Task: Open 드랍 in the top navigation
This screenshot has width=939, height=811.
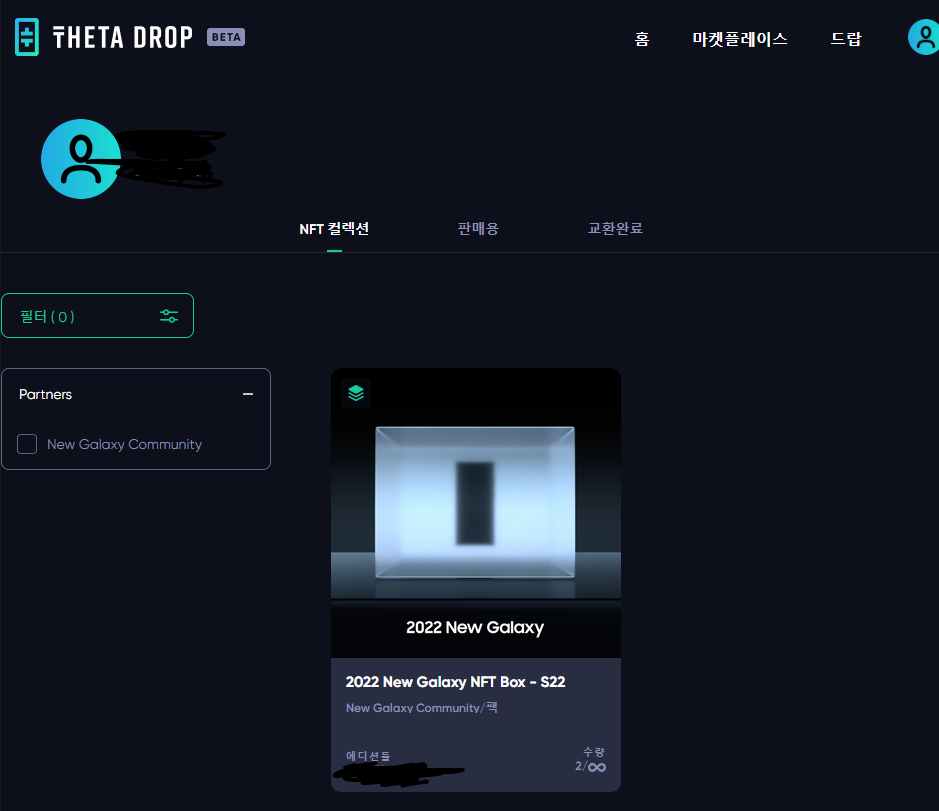Action: click(x=846, y=39)
